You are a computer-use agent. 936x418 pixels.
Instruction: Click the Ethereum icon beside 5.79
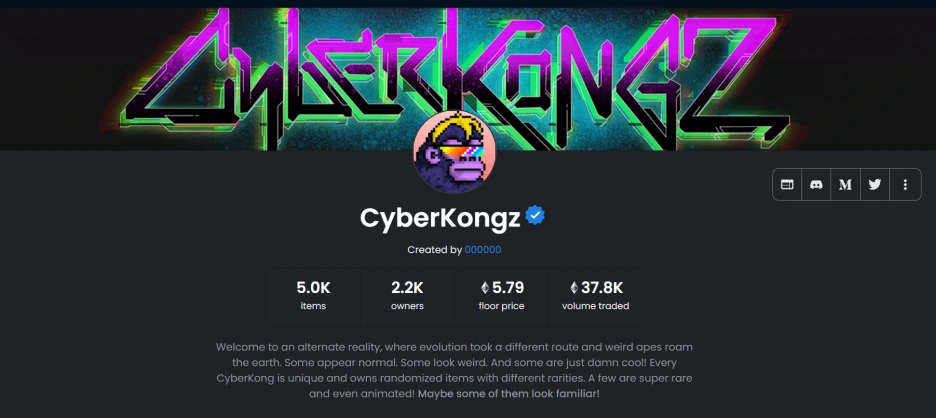(485, 288)
